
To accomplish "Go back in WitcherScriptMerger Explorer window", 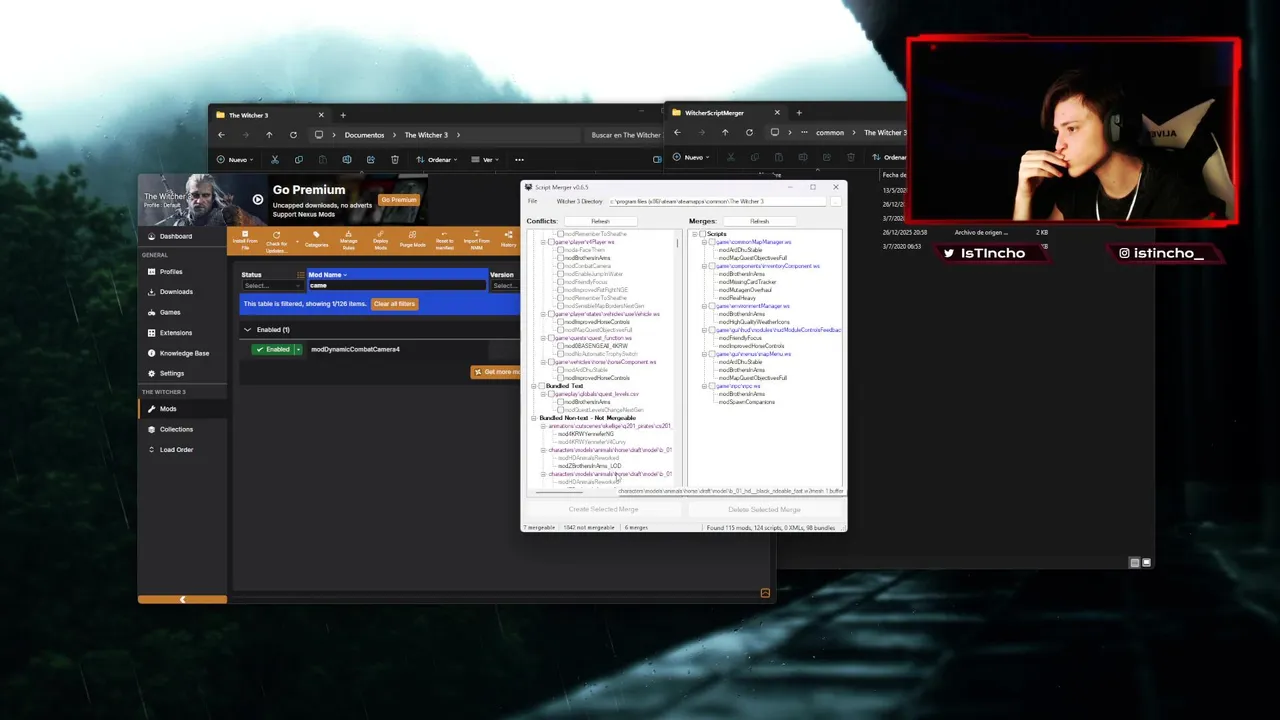I will click(x=677, y=132).
